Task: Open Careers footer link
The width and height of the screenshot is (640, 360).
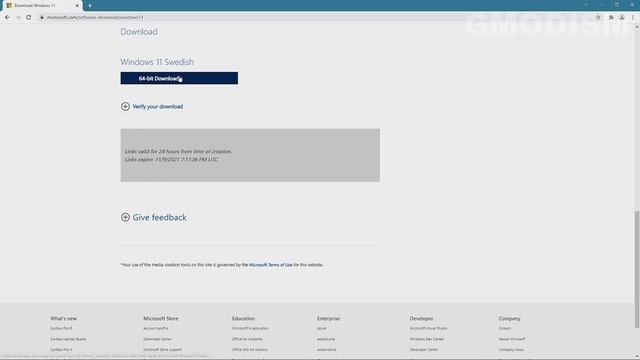Action: (x=505, y=329)
